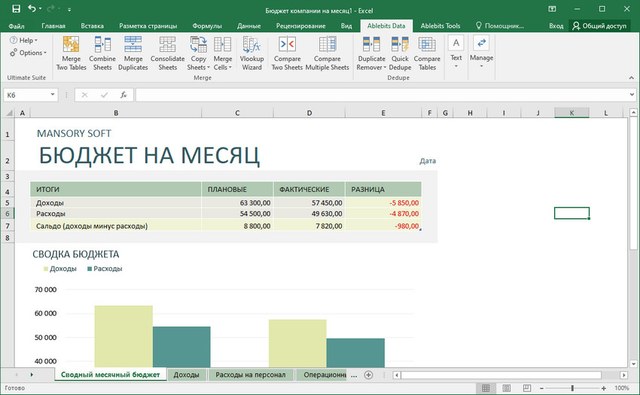Click the ИТОГИ table header cell
The height and width of the screenshot is (395, 640).
tap(116, 189)
